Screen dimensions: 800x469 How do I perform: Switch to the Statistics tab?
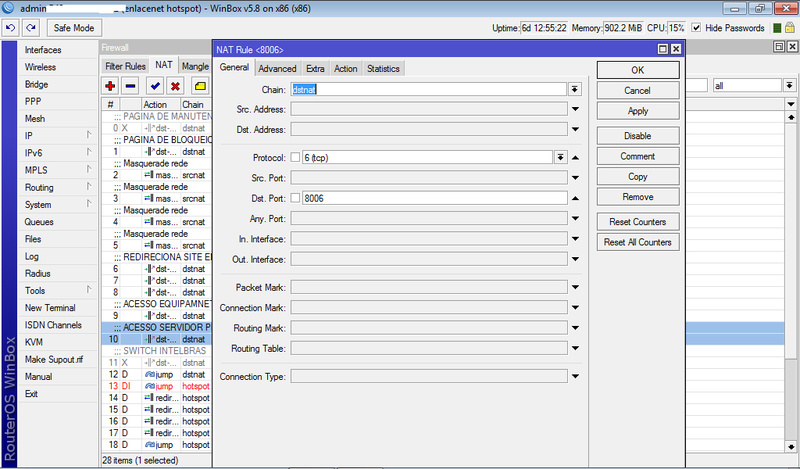click(x=383, y=68)
